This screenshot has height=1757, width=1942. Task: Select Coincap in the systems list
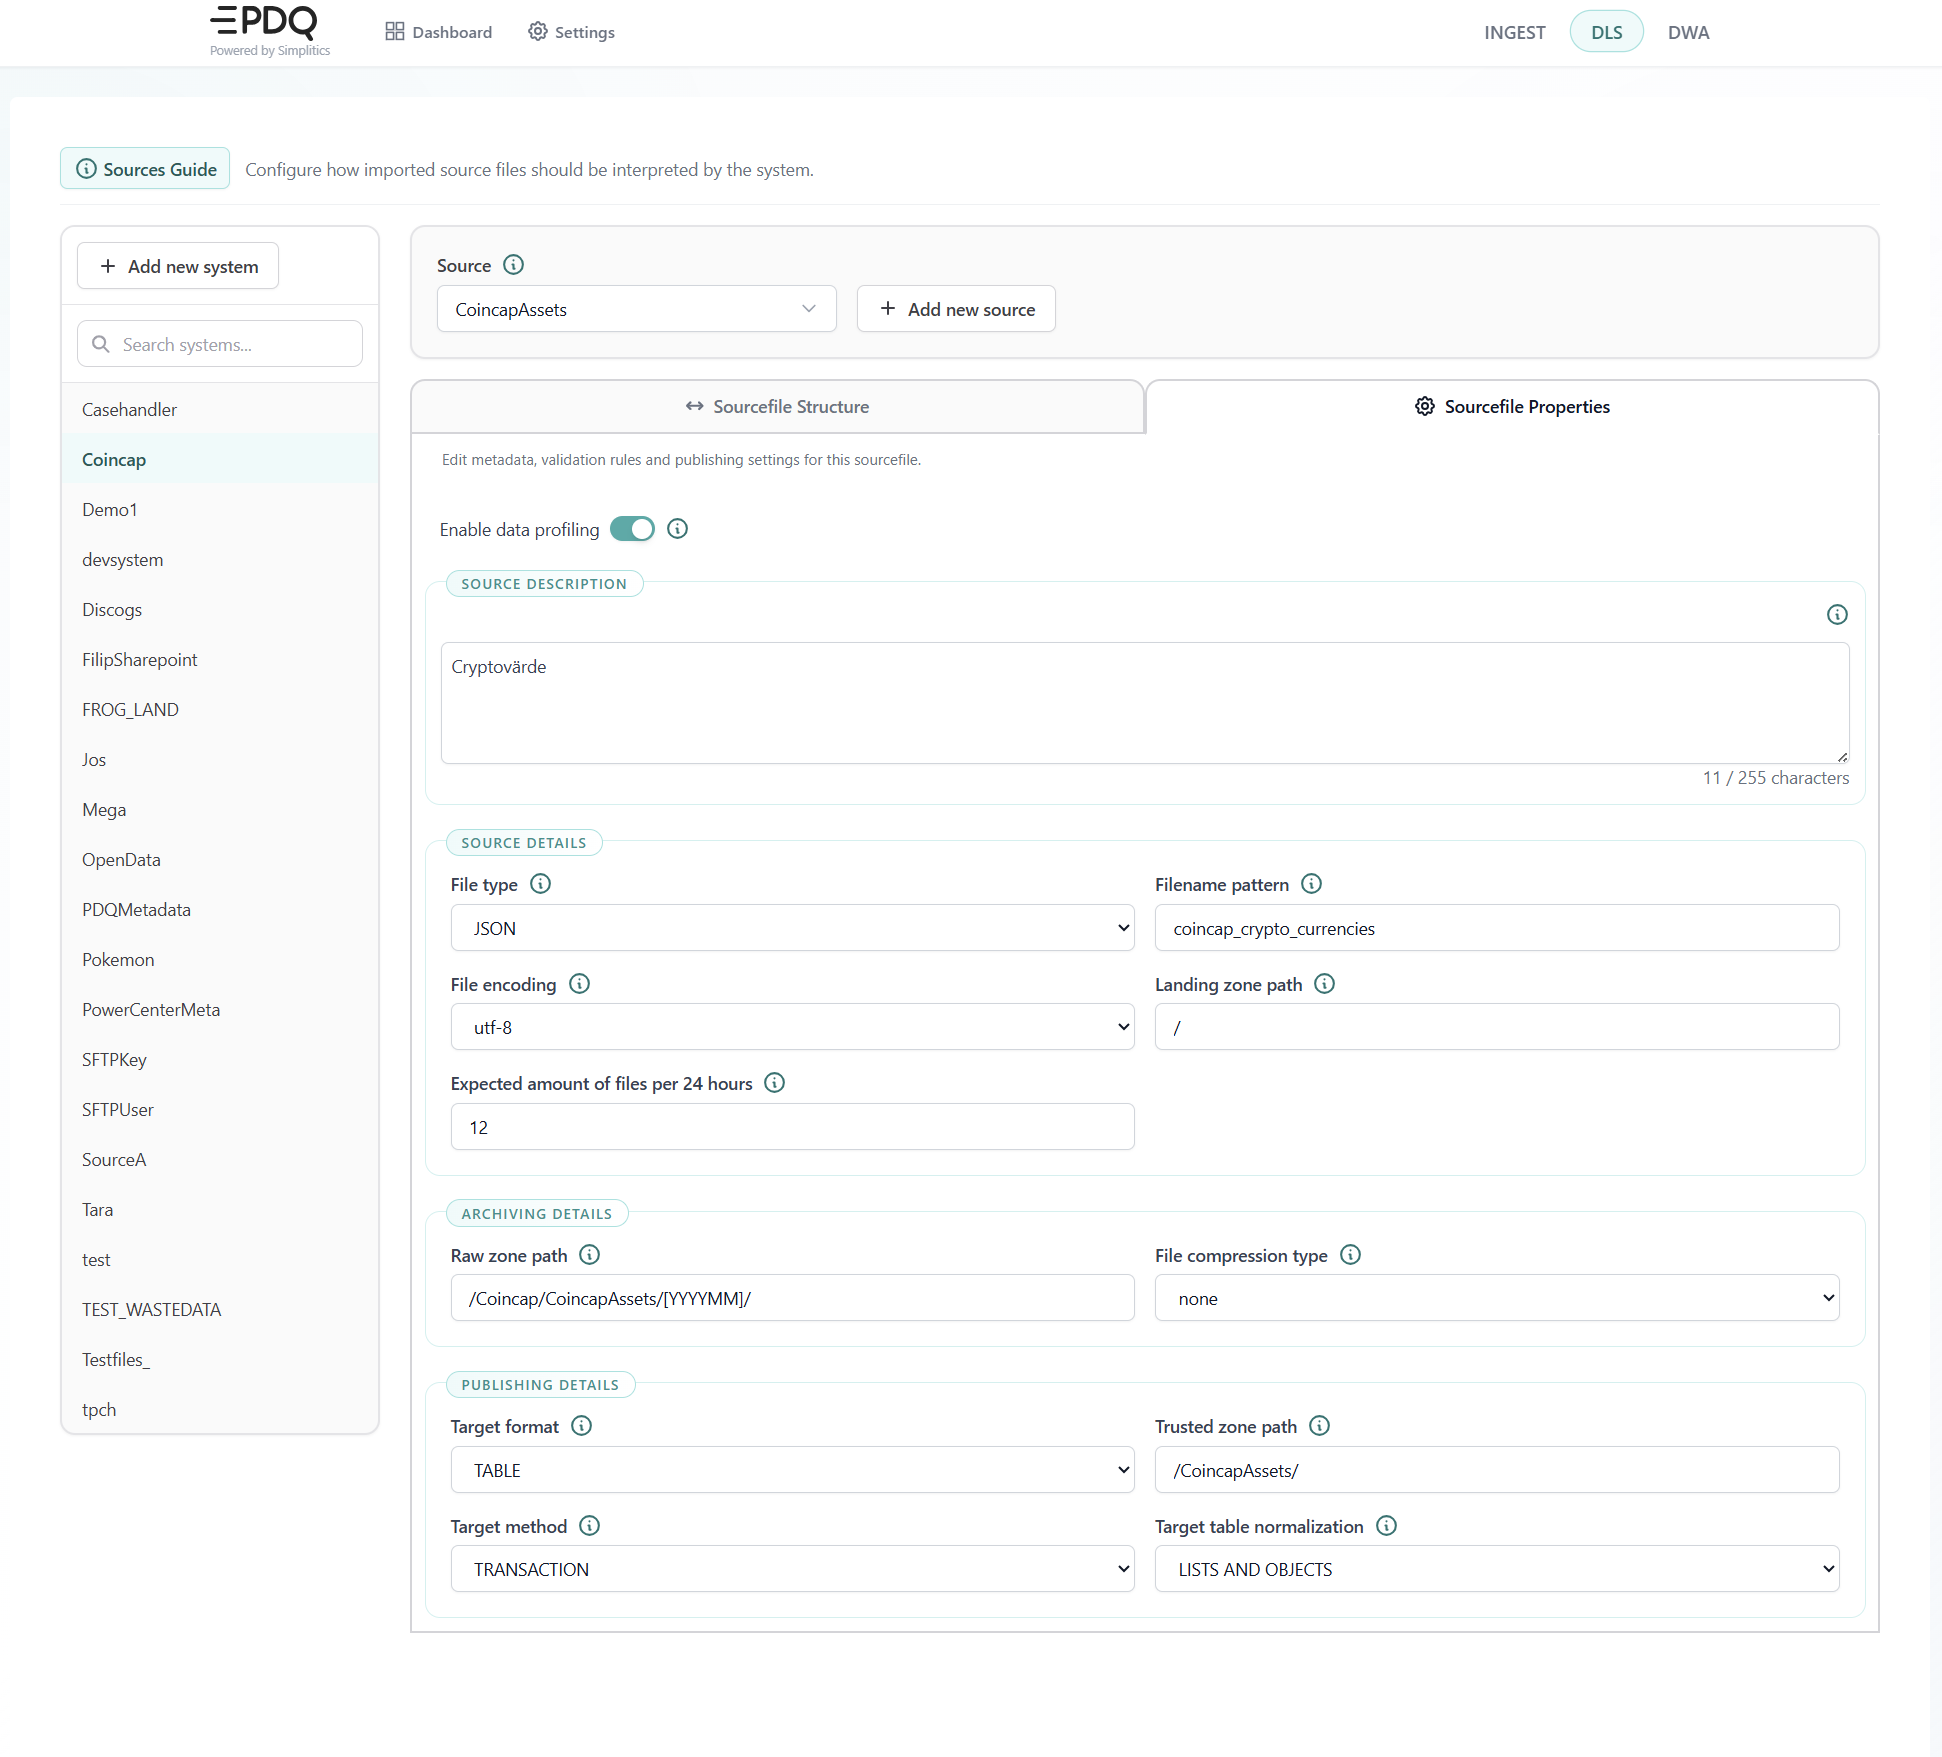(220, 459)
